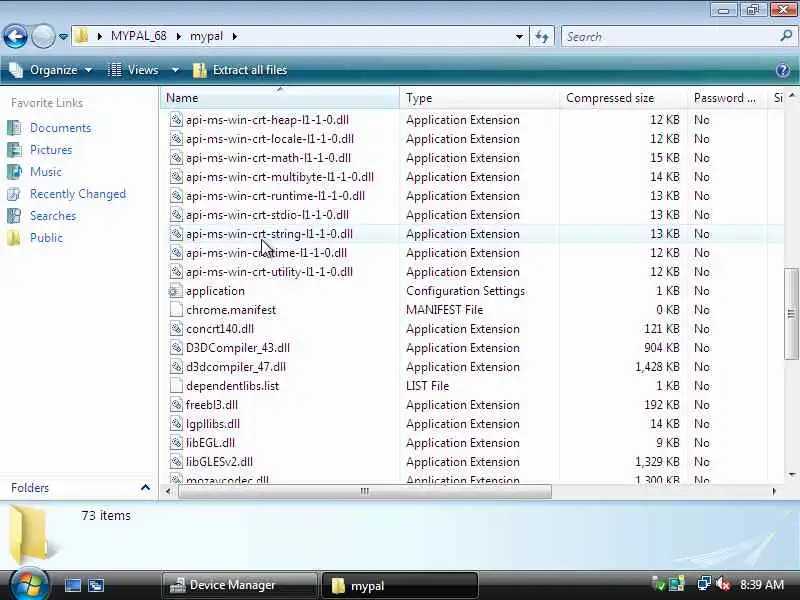Select concrt140.dll file icon
800x600 pixels.
pos(176,329)
